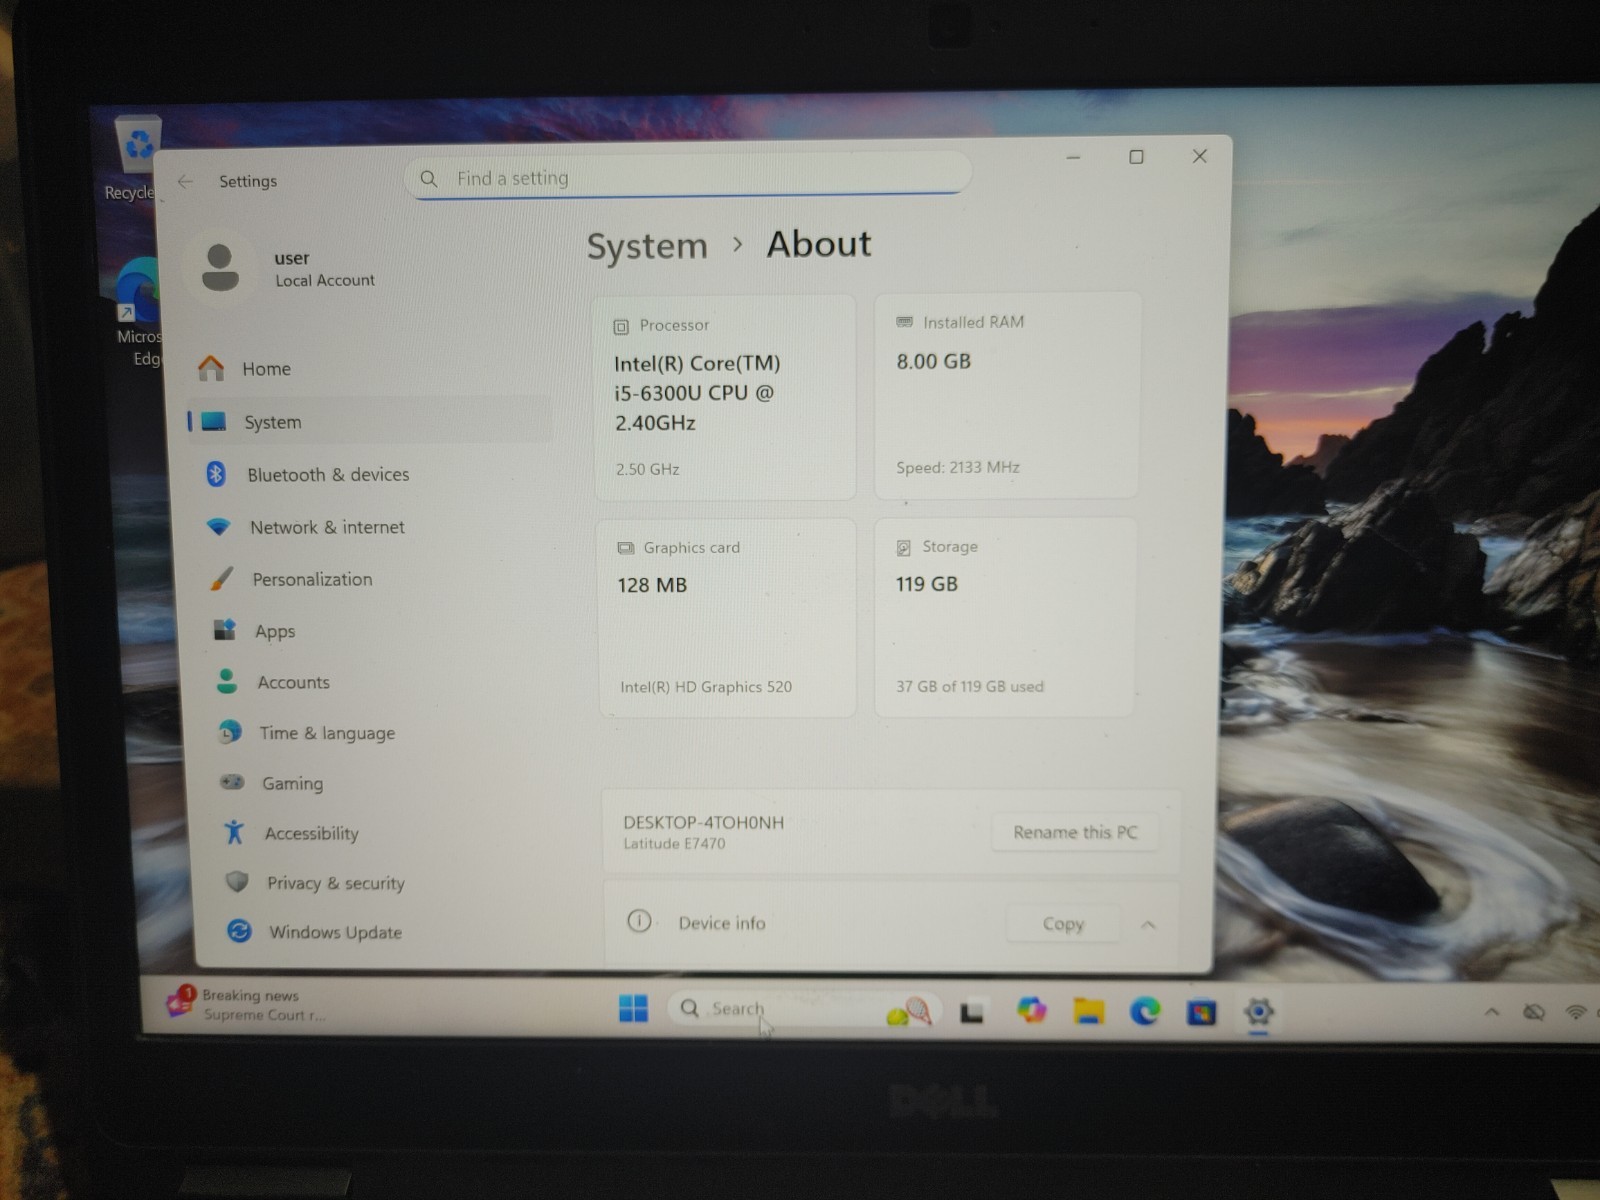
Task: Click the Storage info card
Action: (x=1006, y=616)
